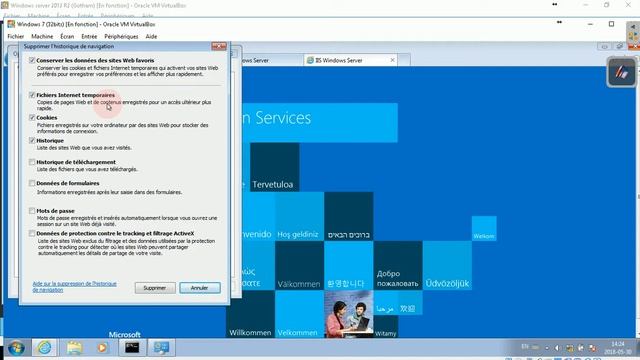Viewport: 640px width, 360px height.
Task: Click the Tervetuloa tile
Action: pyautogui.click(x=275, y=167)
